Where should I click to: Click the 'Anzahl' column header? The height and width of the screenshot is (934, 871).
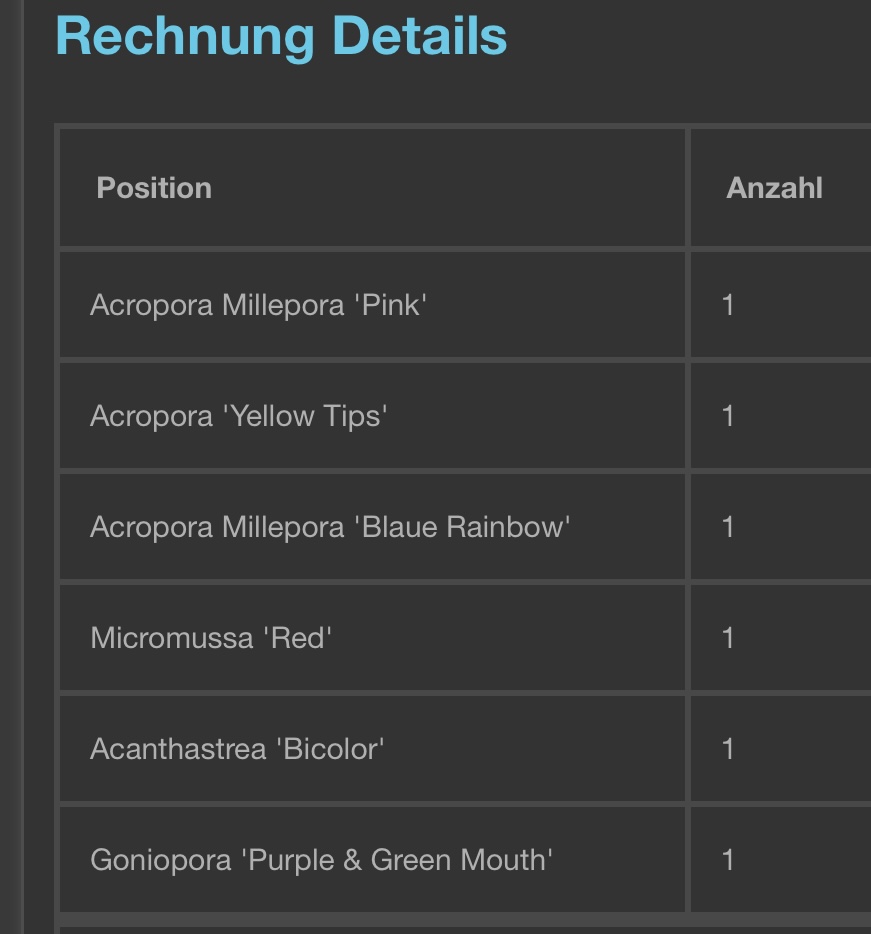click(774, 188)
